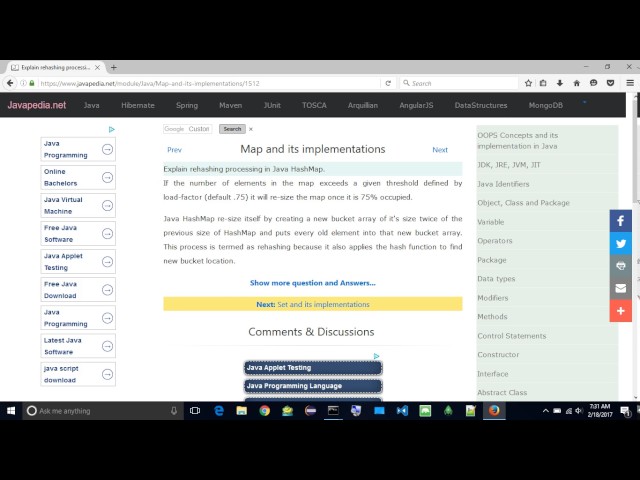
Task: Open 'JDK, JRE, JVM, JIT' topic
Action: tap(509, 165)
